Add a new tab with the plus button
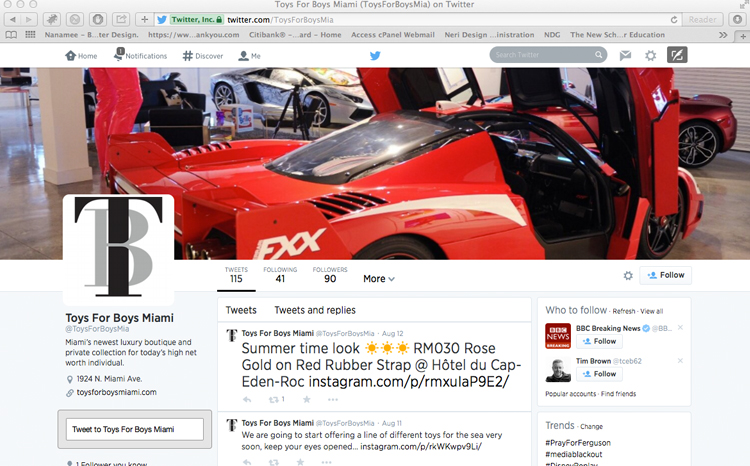The image size is (750, 466). pos(144,20)
